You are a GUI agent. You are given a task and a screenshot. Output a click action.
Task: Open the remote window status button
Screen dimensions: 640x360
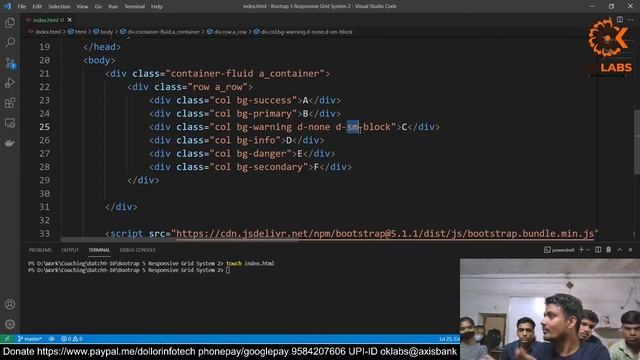pyautogui.click(x=7, y=339)
